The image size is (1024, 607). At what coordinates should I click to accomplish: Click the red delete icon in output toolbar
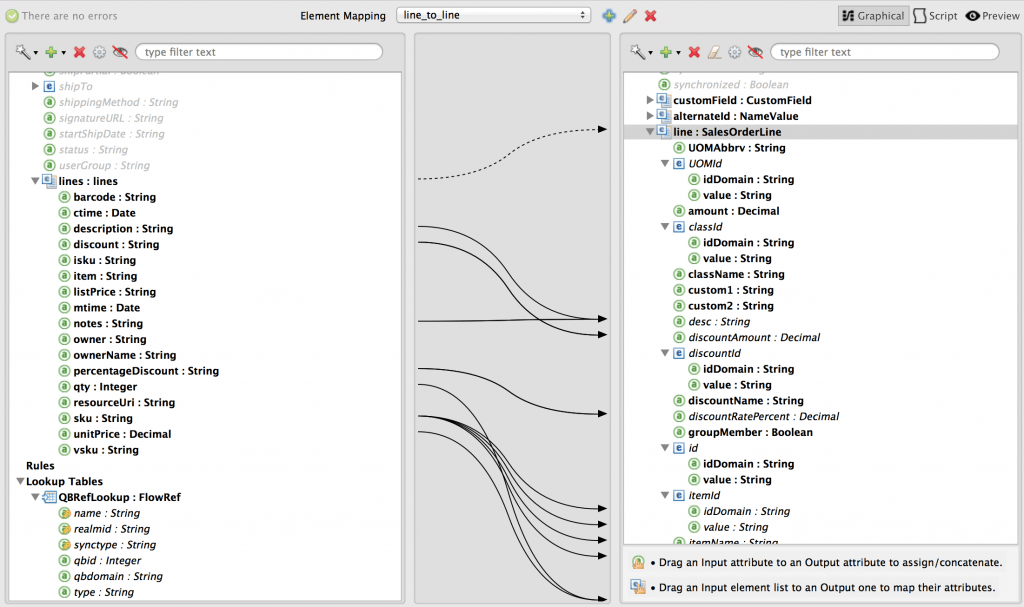pos(693,51)
